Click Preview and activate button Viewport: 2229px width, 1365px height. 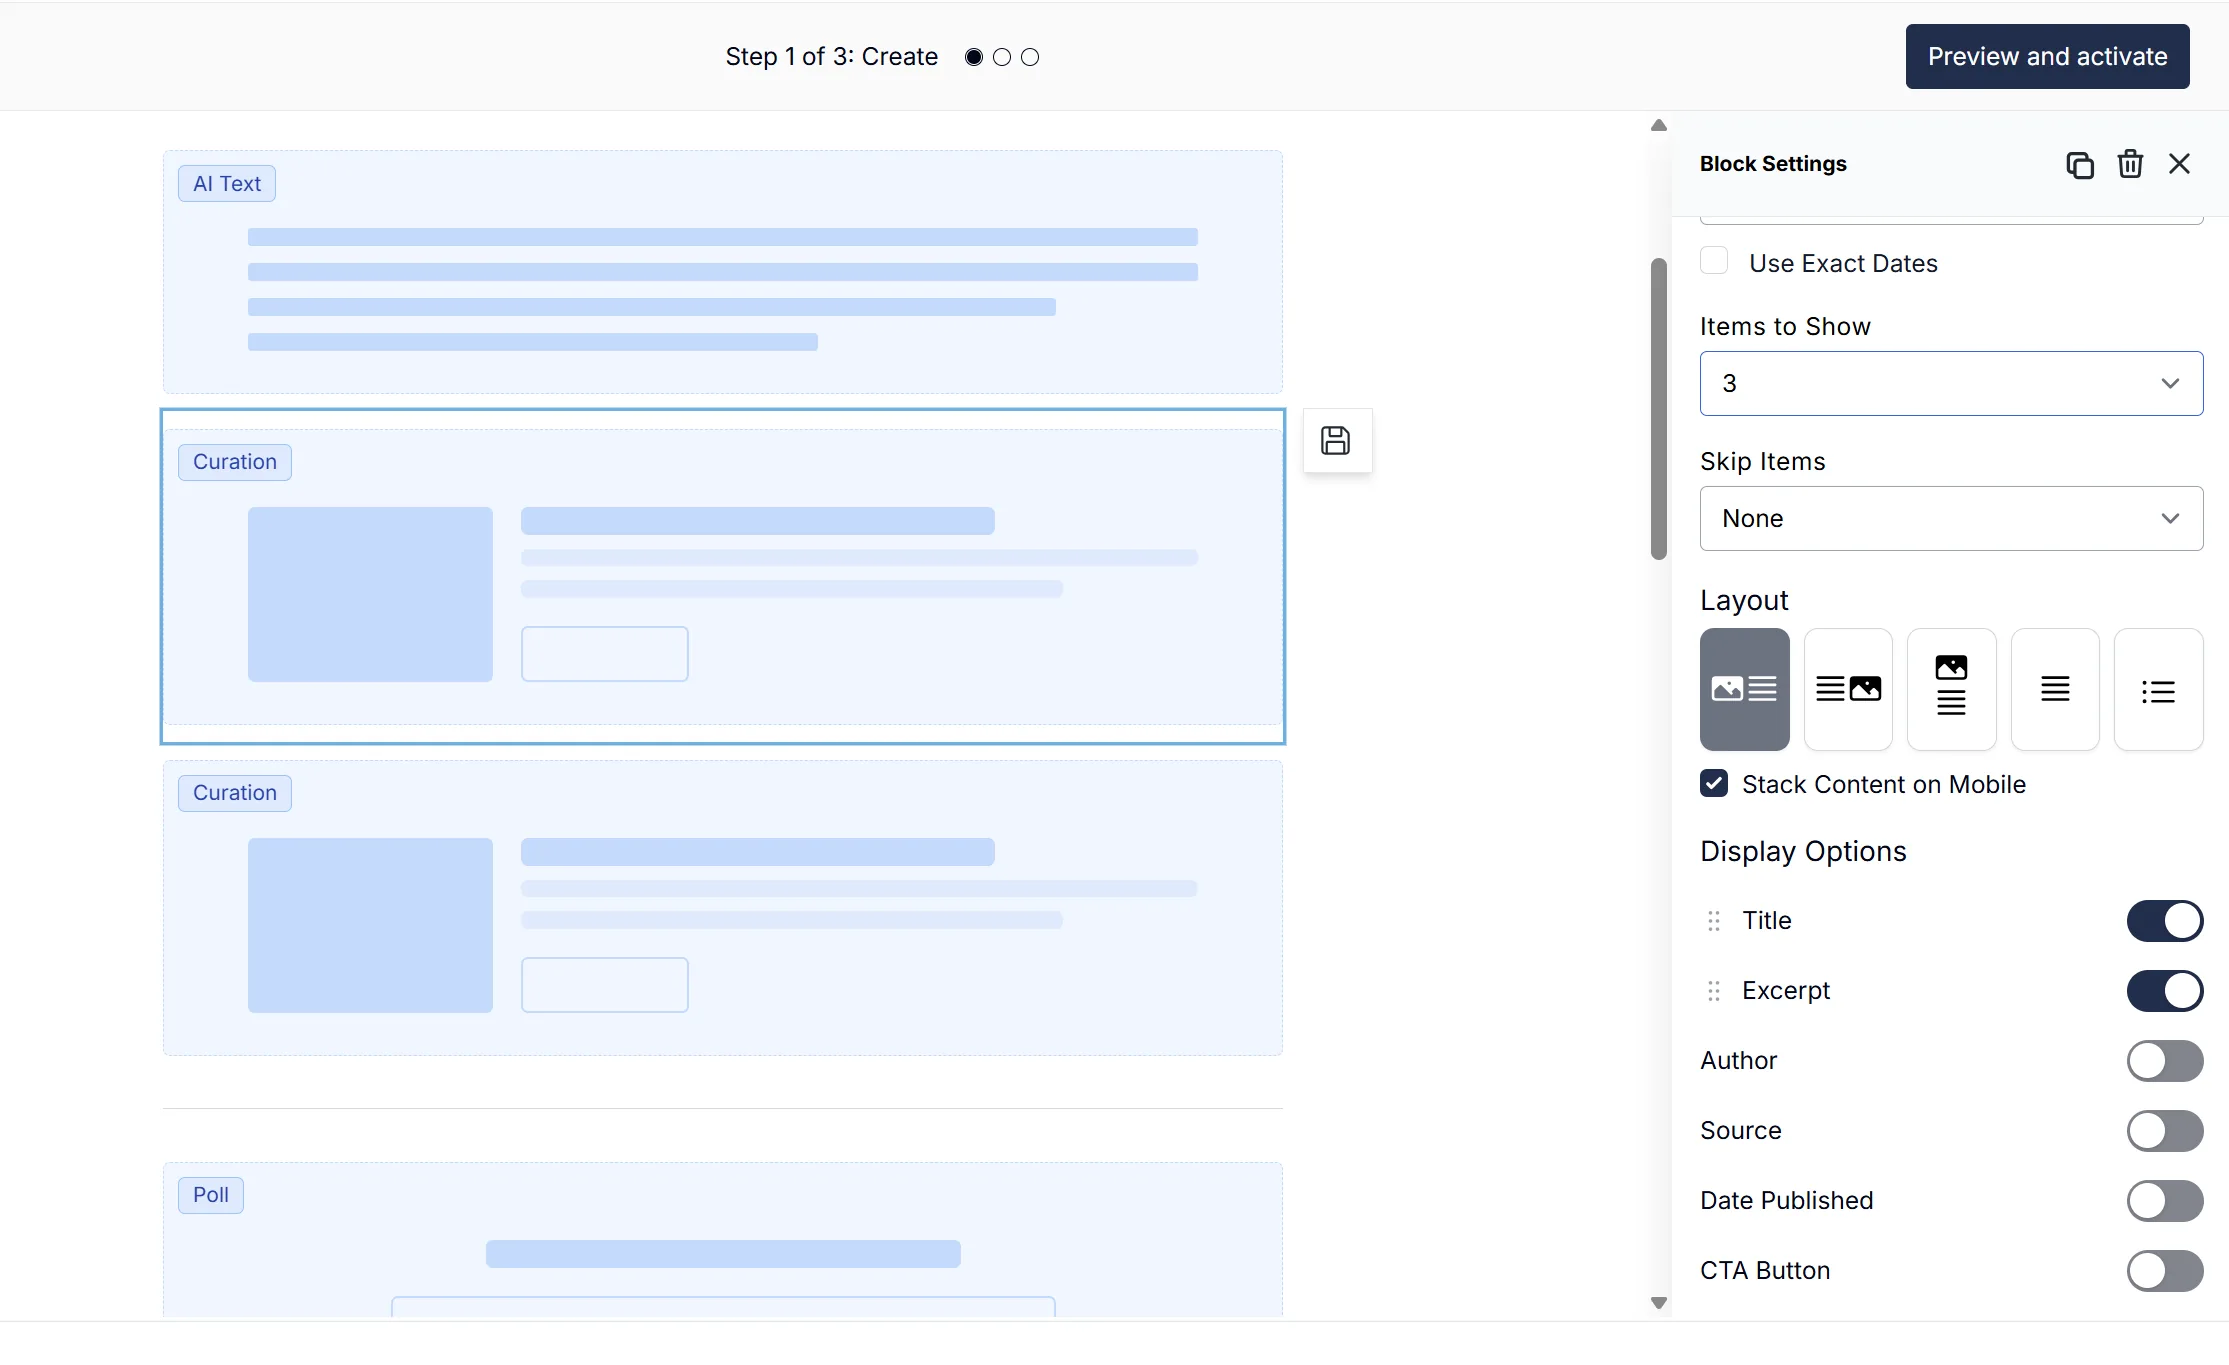[2047, 57]
